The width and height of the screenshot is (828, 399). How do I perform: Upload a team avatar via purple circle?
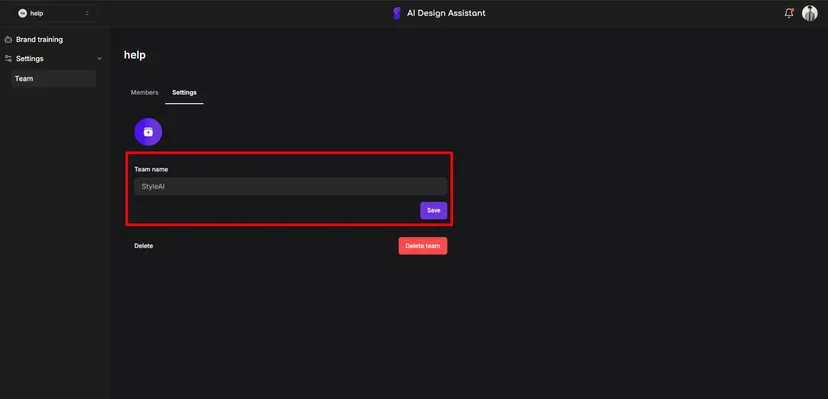point(148,132)
